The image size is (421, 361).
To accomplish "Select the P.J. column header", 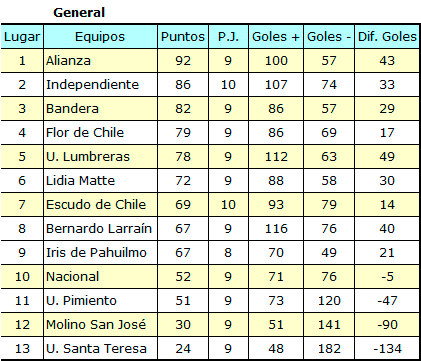I will click(x=228, y=36).
